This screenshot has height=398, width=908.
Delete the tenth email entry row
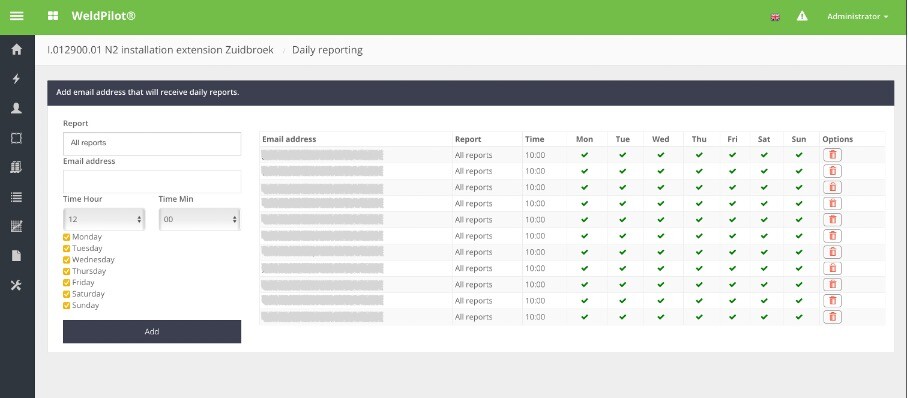coord(832,301)
